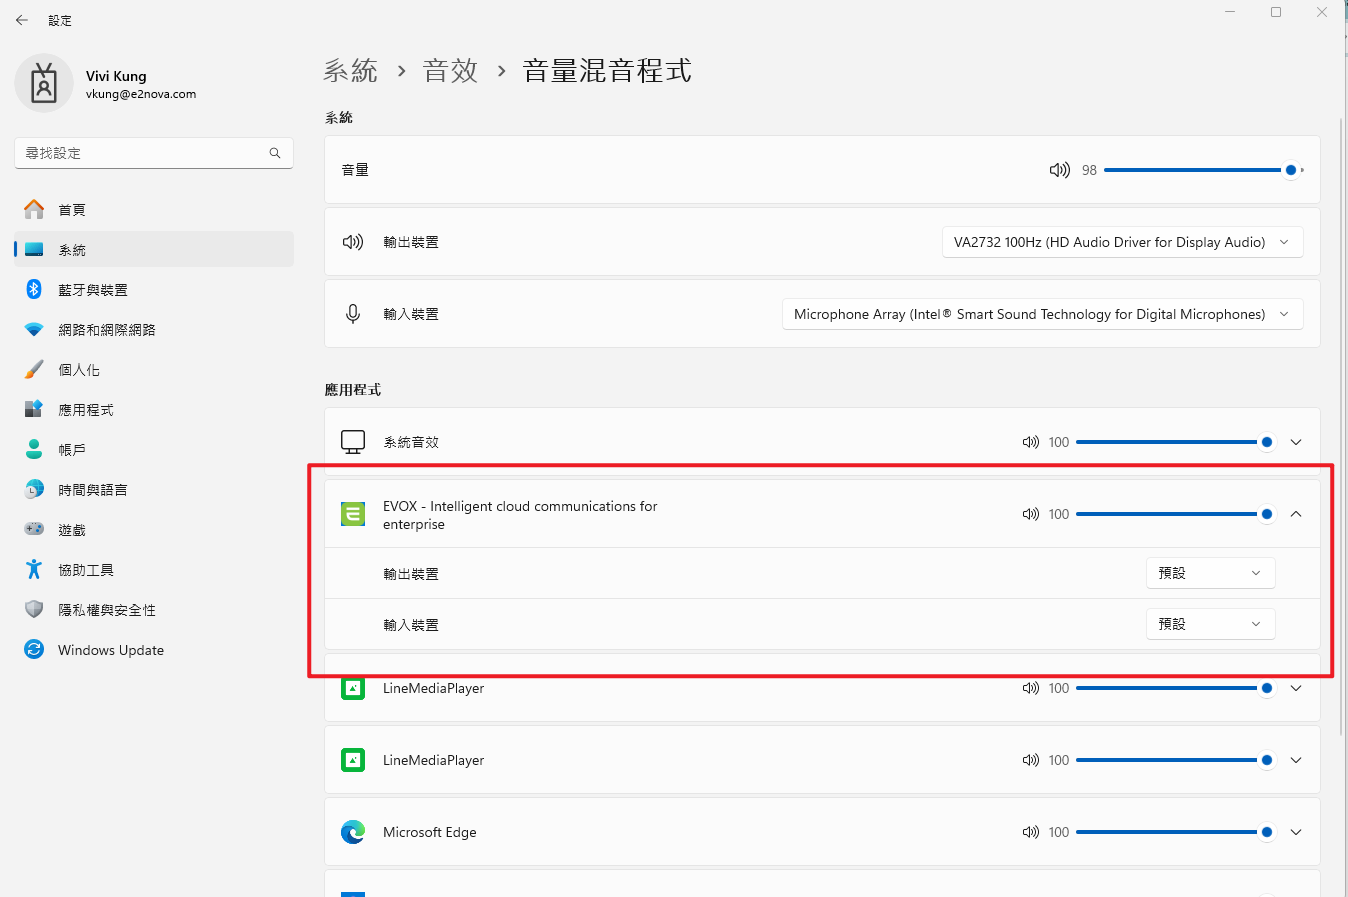Adjust the first LineMediaPlayer volume slider

coord(1175,688)
